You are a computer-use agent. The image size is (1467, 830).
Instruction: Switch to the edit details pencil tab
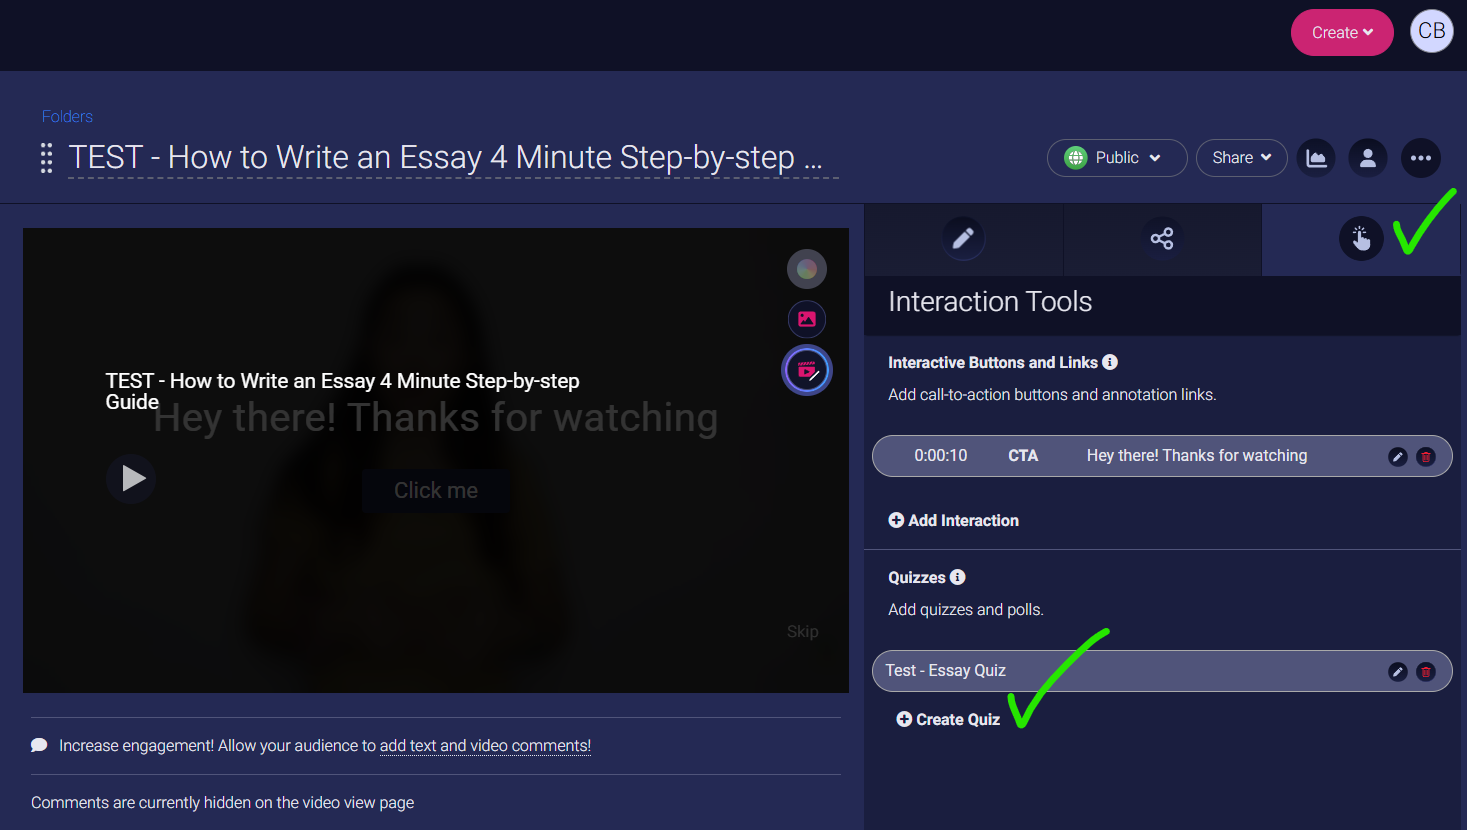(x=963, y=239)
